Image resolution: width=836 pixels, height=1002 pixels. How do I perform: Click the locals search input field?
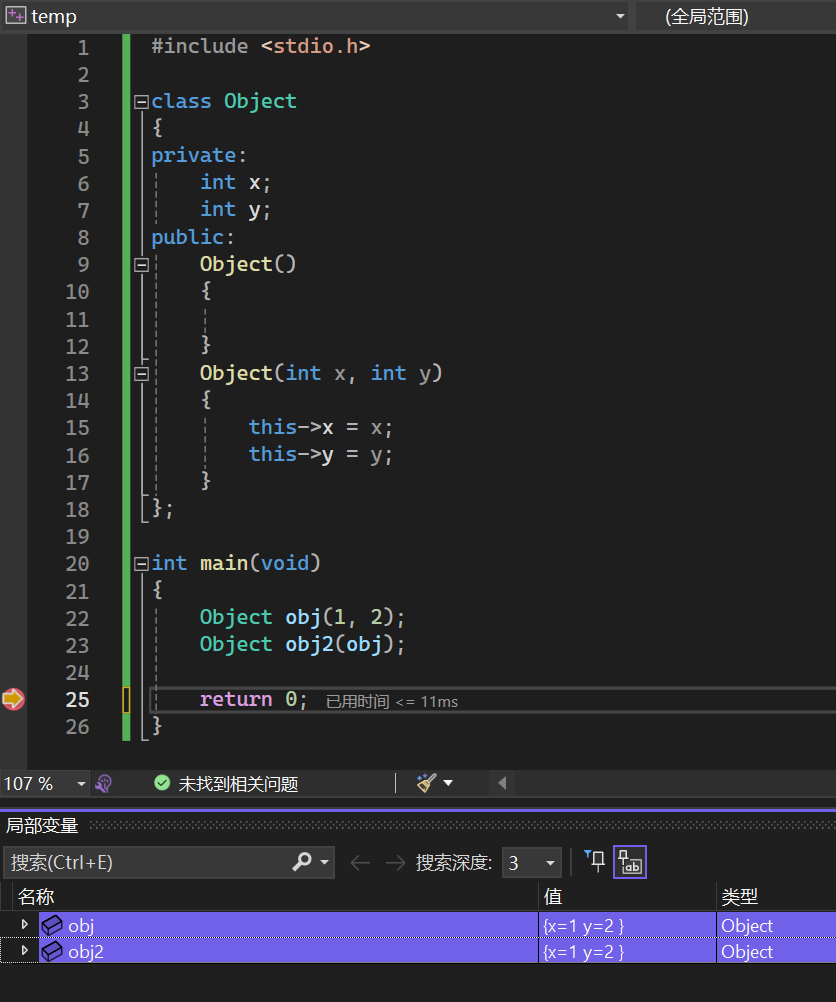point(145,862)
